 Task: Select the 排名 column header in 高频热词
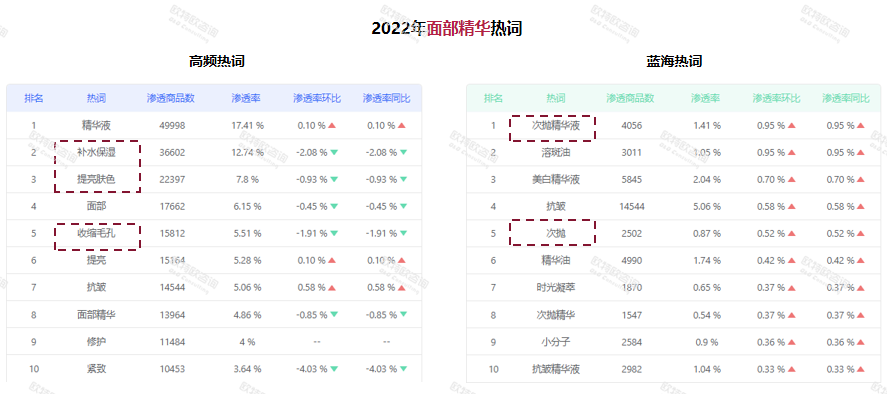[x=34, y=98]
